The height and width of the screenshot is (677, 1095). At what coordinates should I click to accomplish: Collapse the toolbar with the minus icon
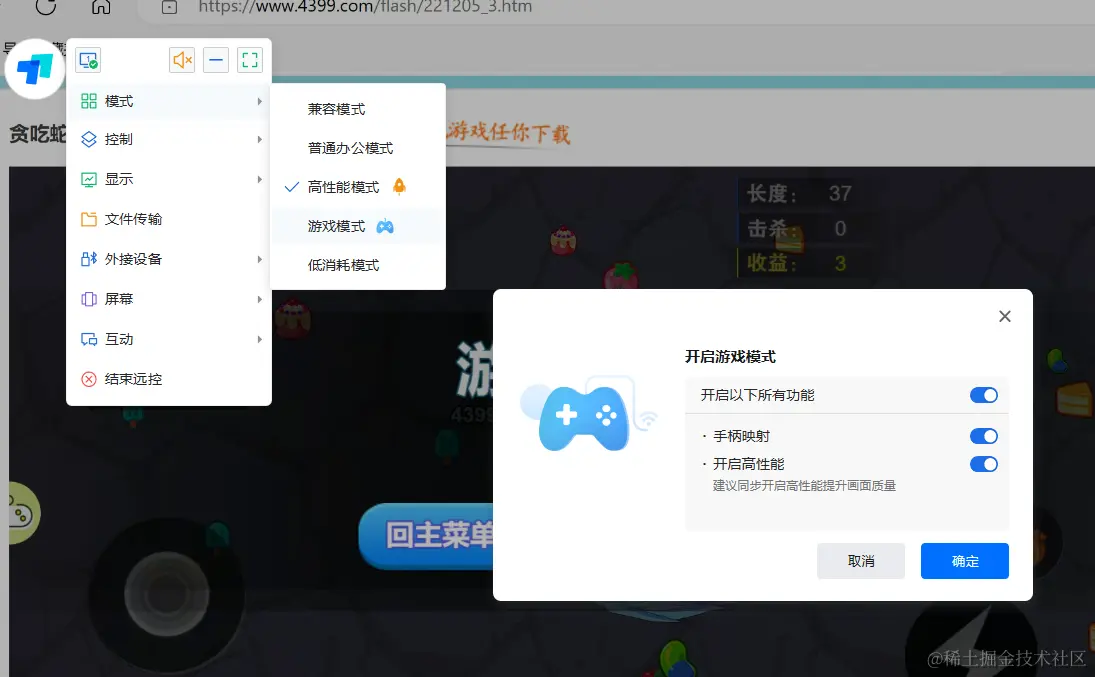(x=216, y=60)
